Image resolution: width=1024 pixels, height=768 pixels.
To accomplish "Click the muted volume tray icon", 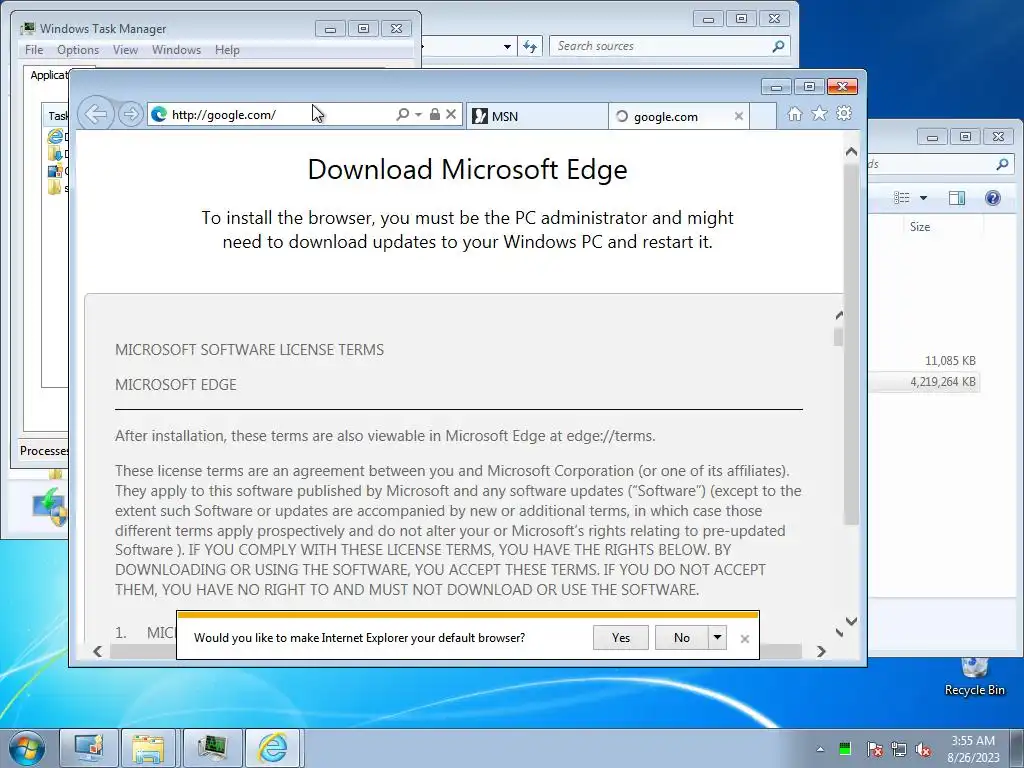I will (x=923, y=749).
